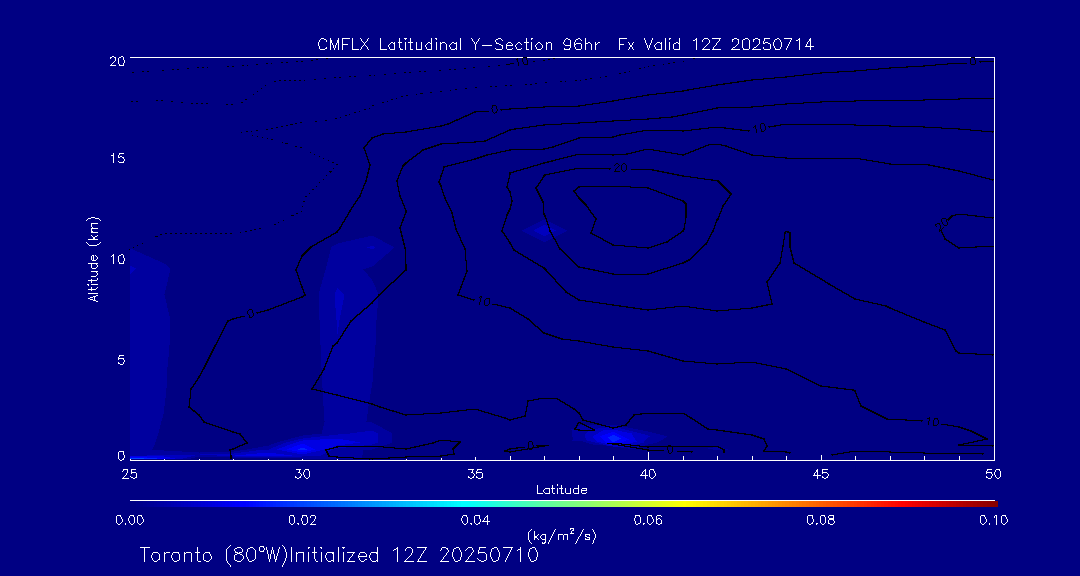
Task: Click the color bar value 0.00
Action: pyautogui.click(x=129, y=520)
